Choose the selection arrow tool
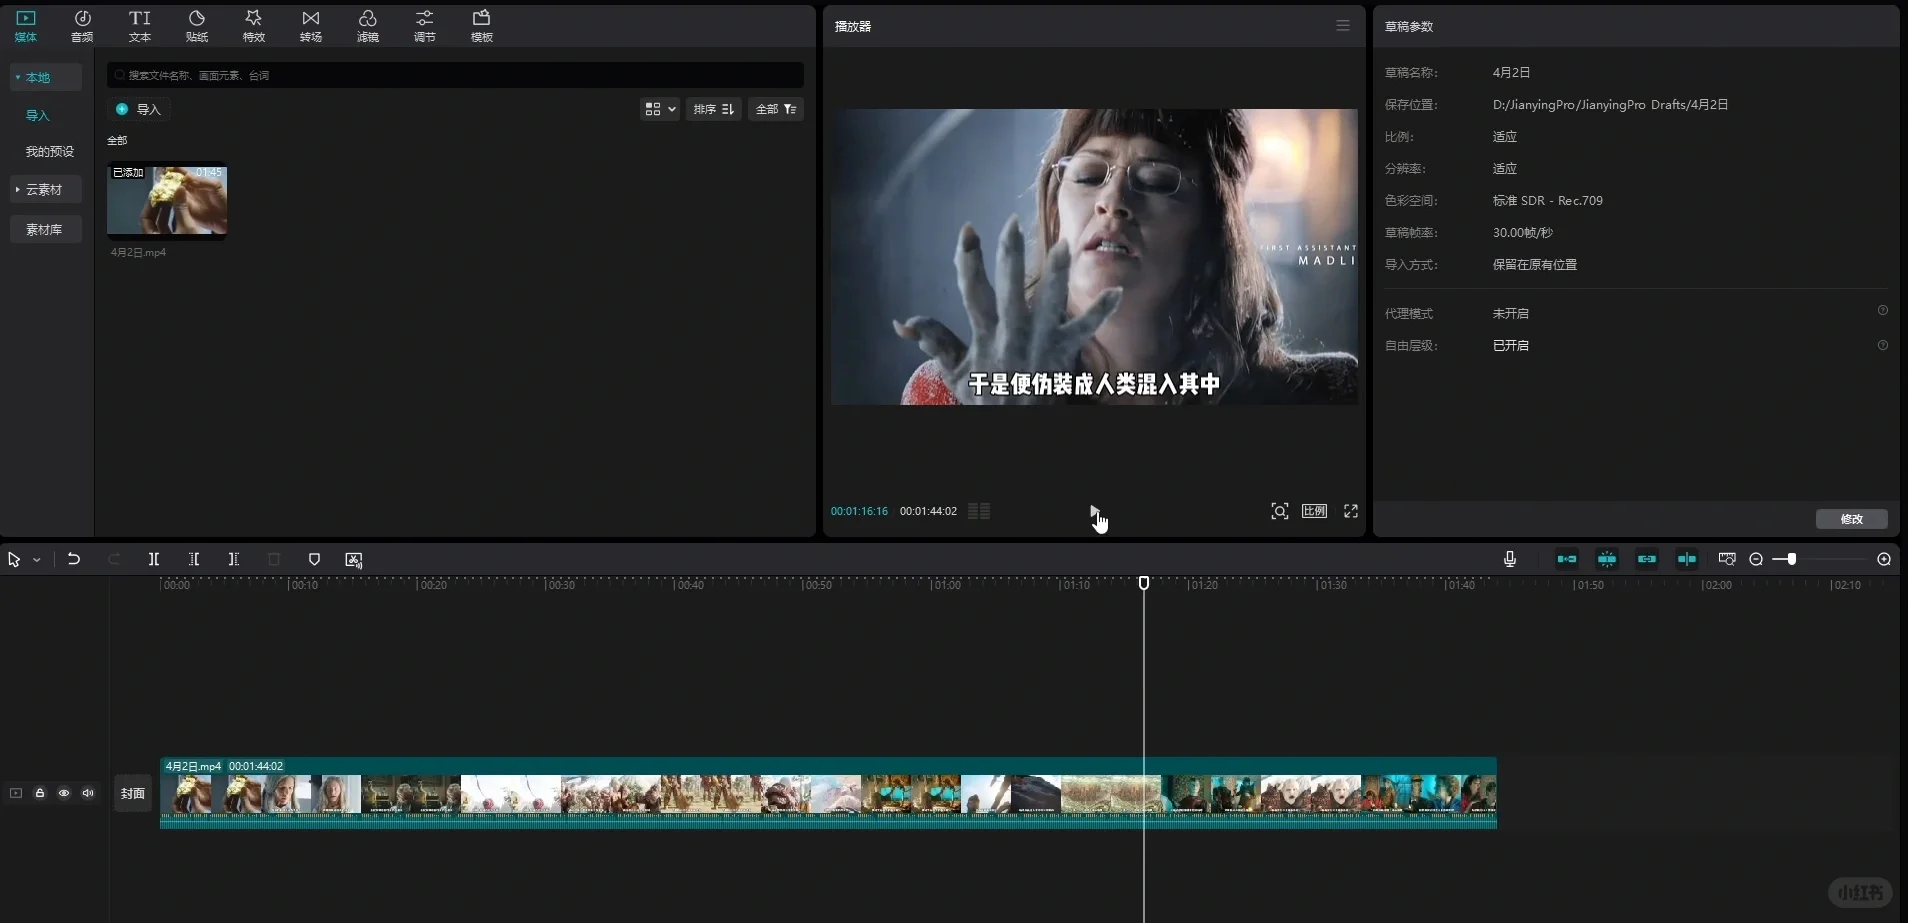1908x923 pixels. 14,559
